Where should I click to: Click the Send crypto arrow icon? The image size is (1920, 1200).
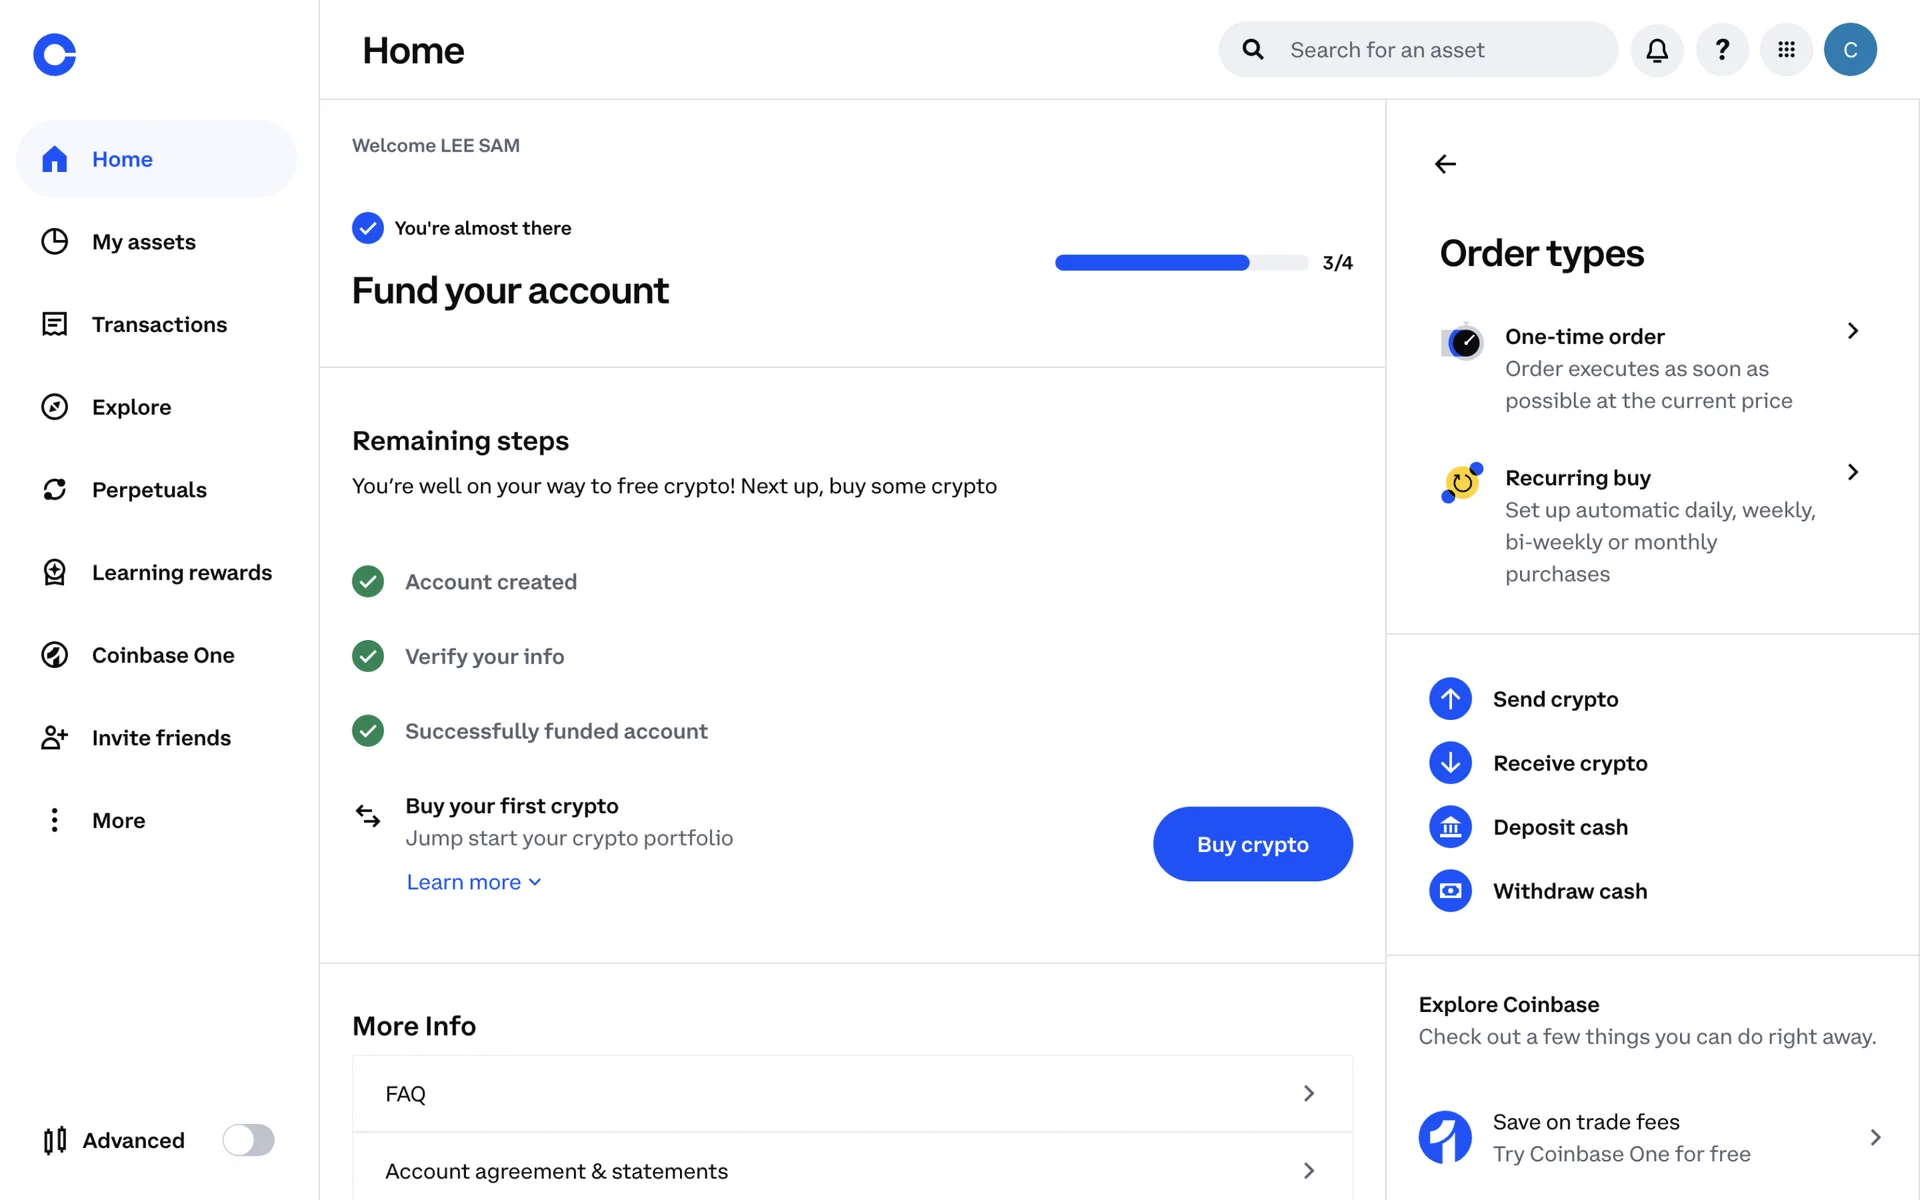click(1450, 699)
